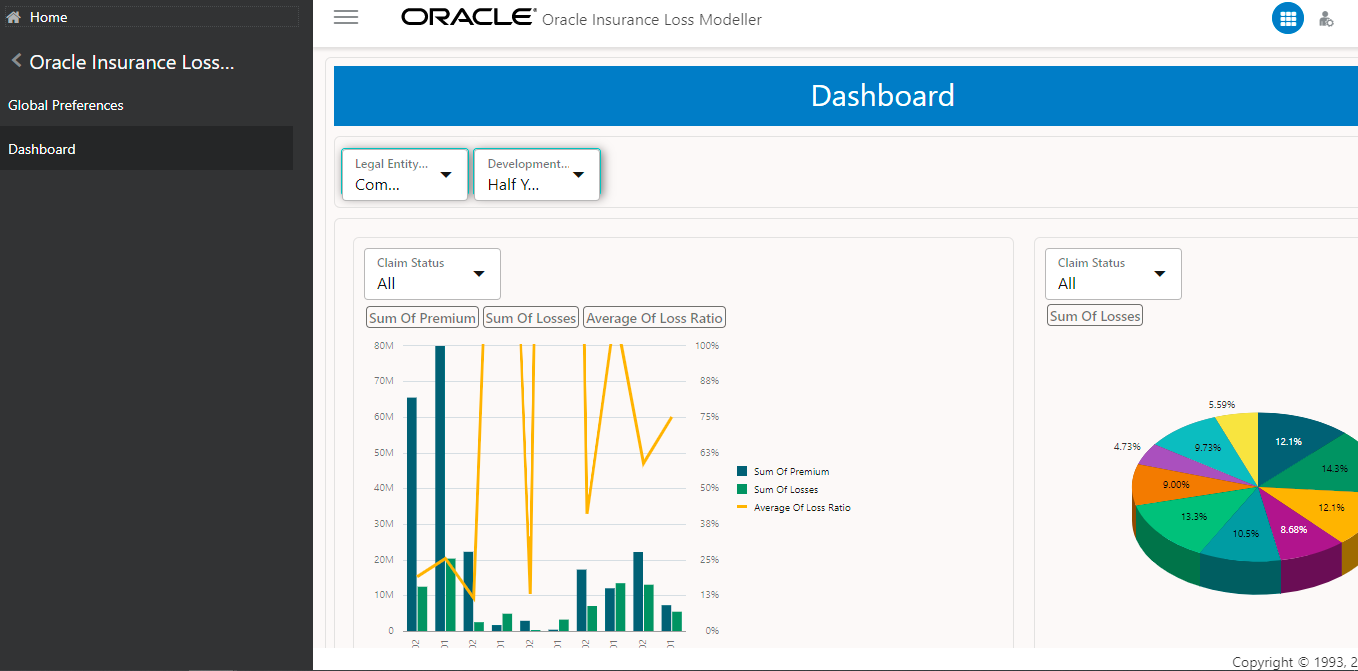Screen dimensions: 1358x671
Task: Click the pie slice labeled 9.73%
Action: [1207, 448]
